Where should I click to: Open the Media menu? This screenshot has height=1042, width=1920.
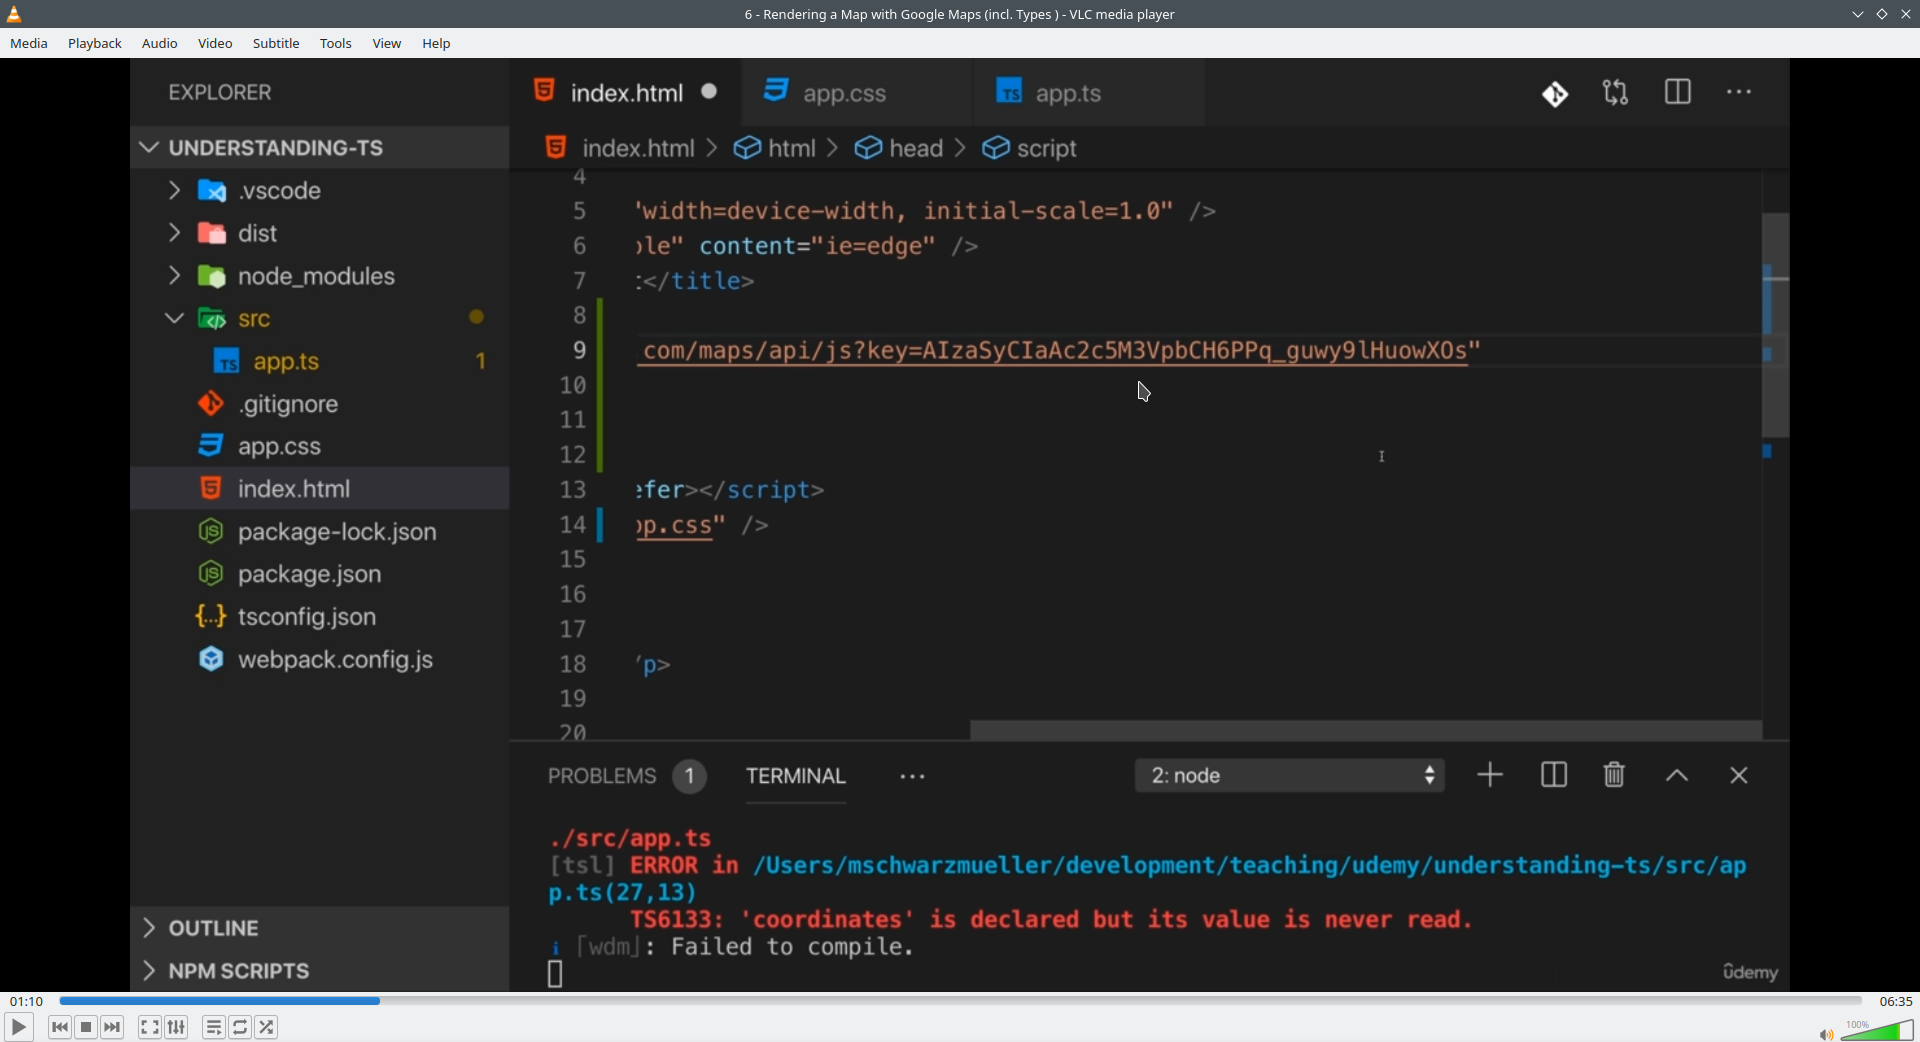(29, 43)
